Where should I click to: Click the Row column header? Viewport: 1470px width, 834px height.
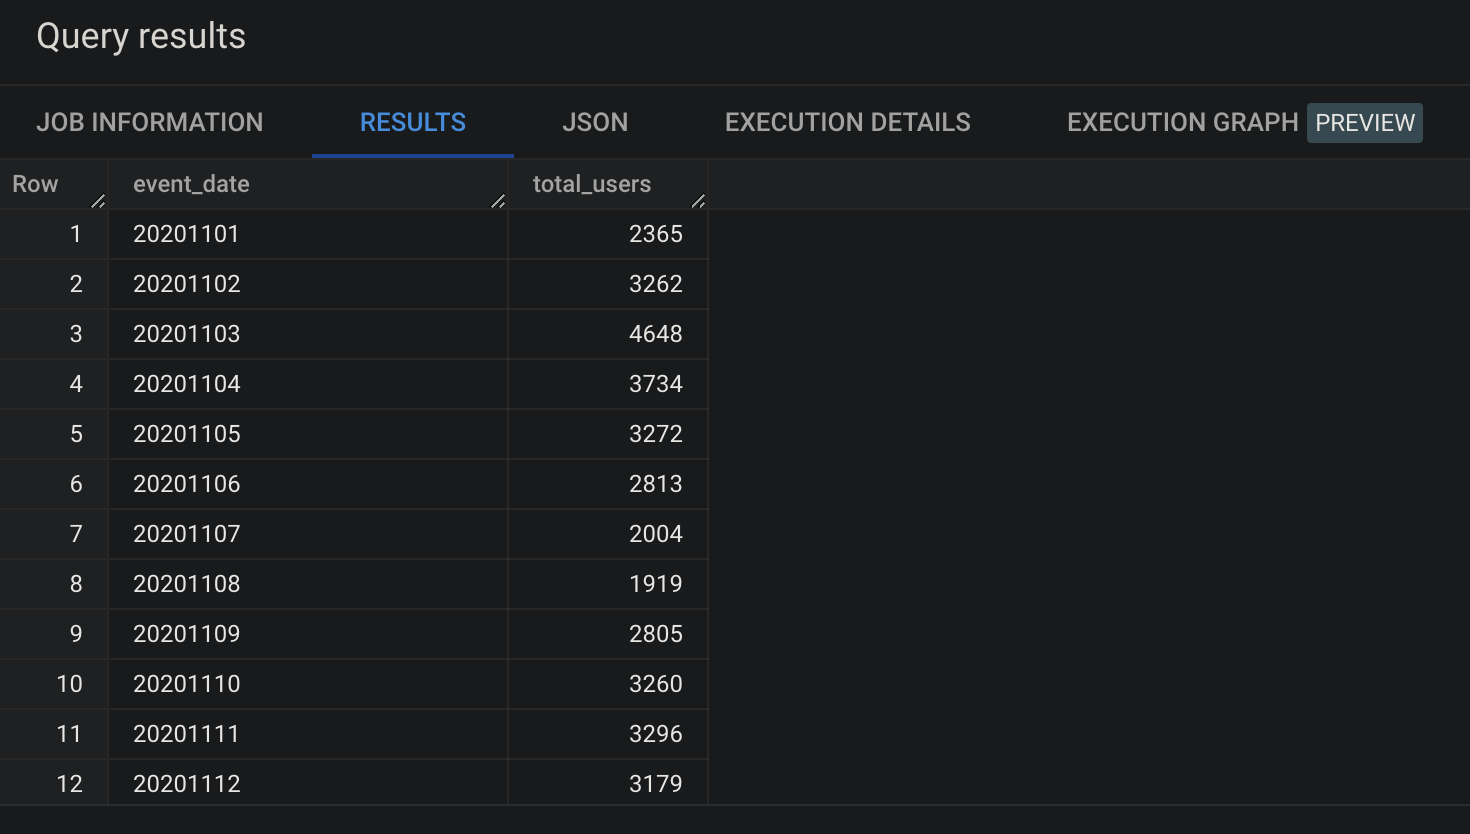click(54, 184)
